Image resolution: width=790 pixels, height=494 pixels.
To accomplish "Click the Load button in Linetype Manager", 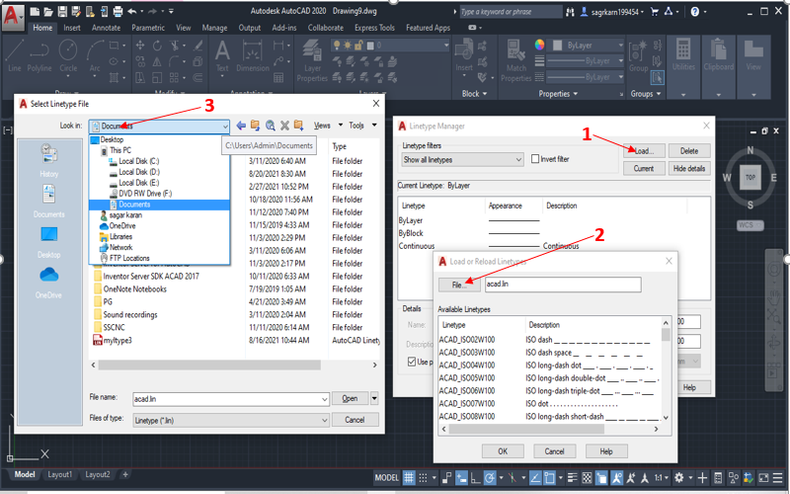I will 644,151.
